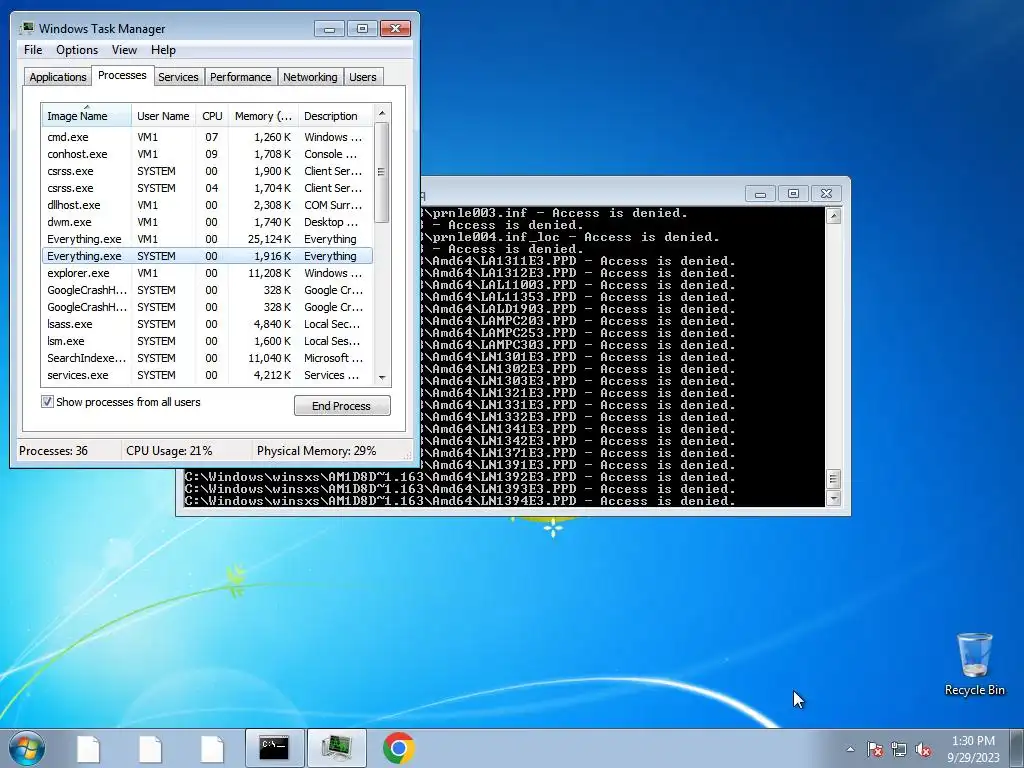Open the second blank file taskbar icon

tap(150, 748)
